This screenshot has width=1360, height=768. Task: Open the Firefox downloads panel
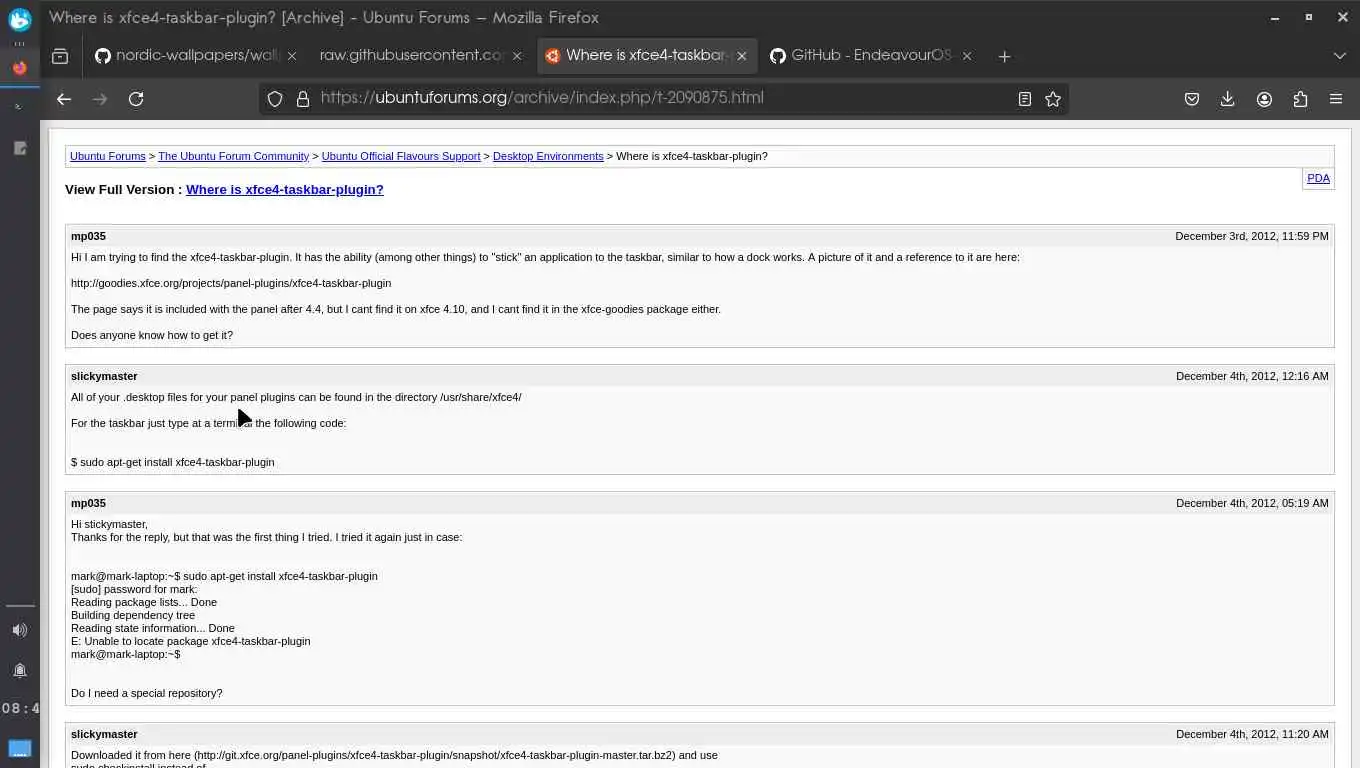(1228, 99)
